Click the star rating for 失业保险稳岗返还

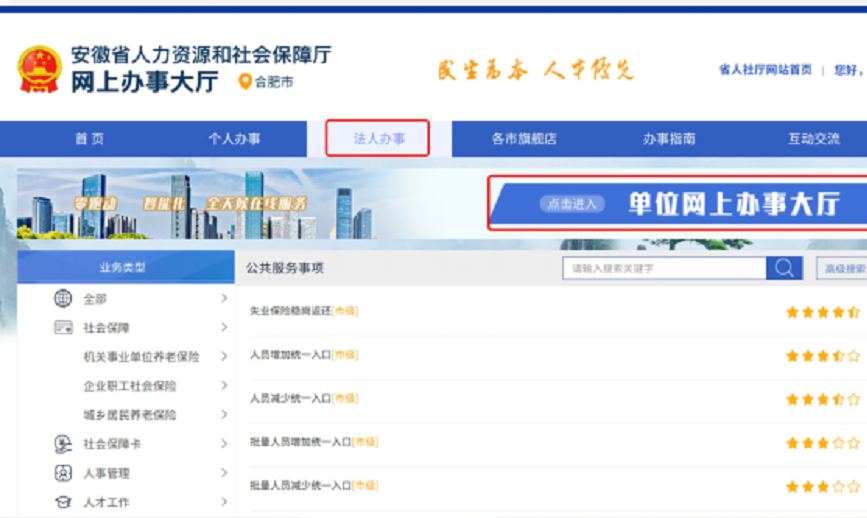pos(823,312)
